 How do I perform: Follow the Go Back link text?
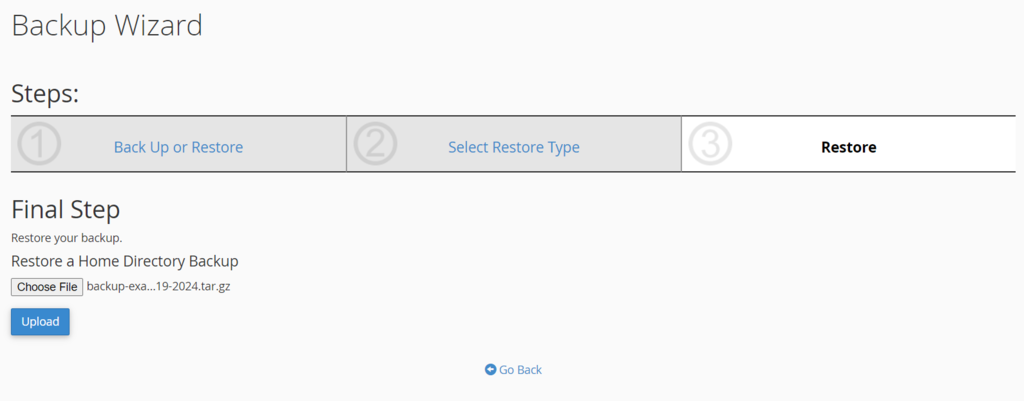tap(520, 370)
